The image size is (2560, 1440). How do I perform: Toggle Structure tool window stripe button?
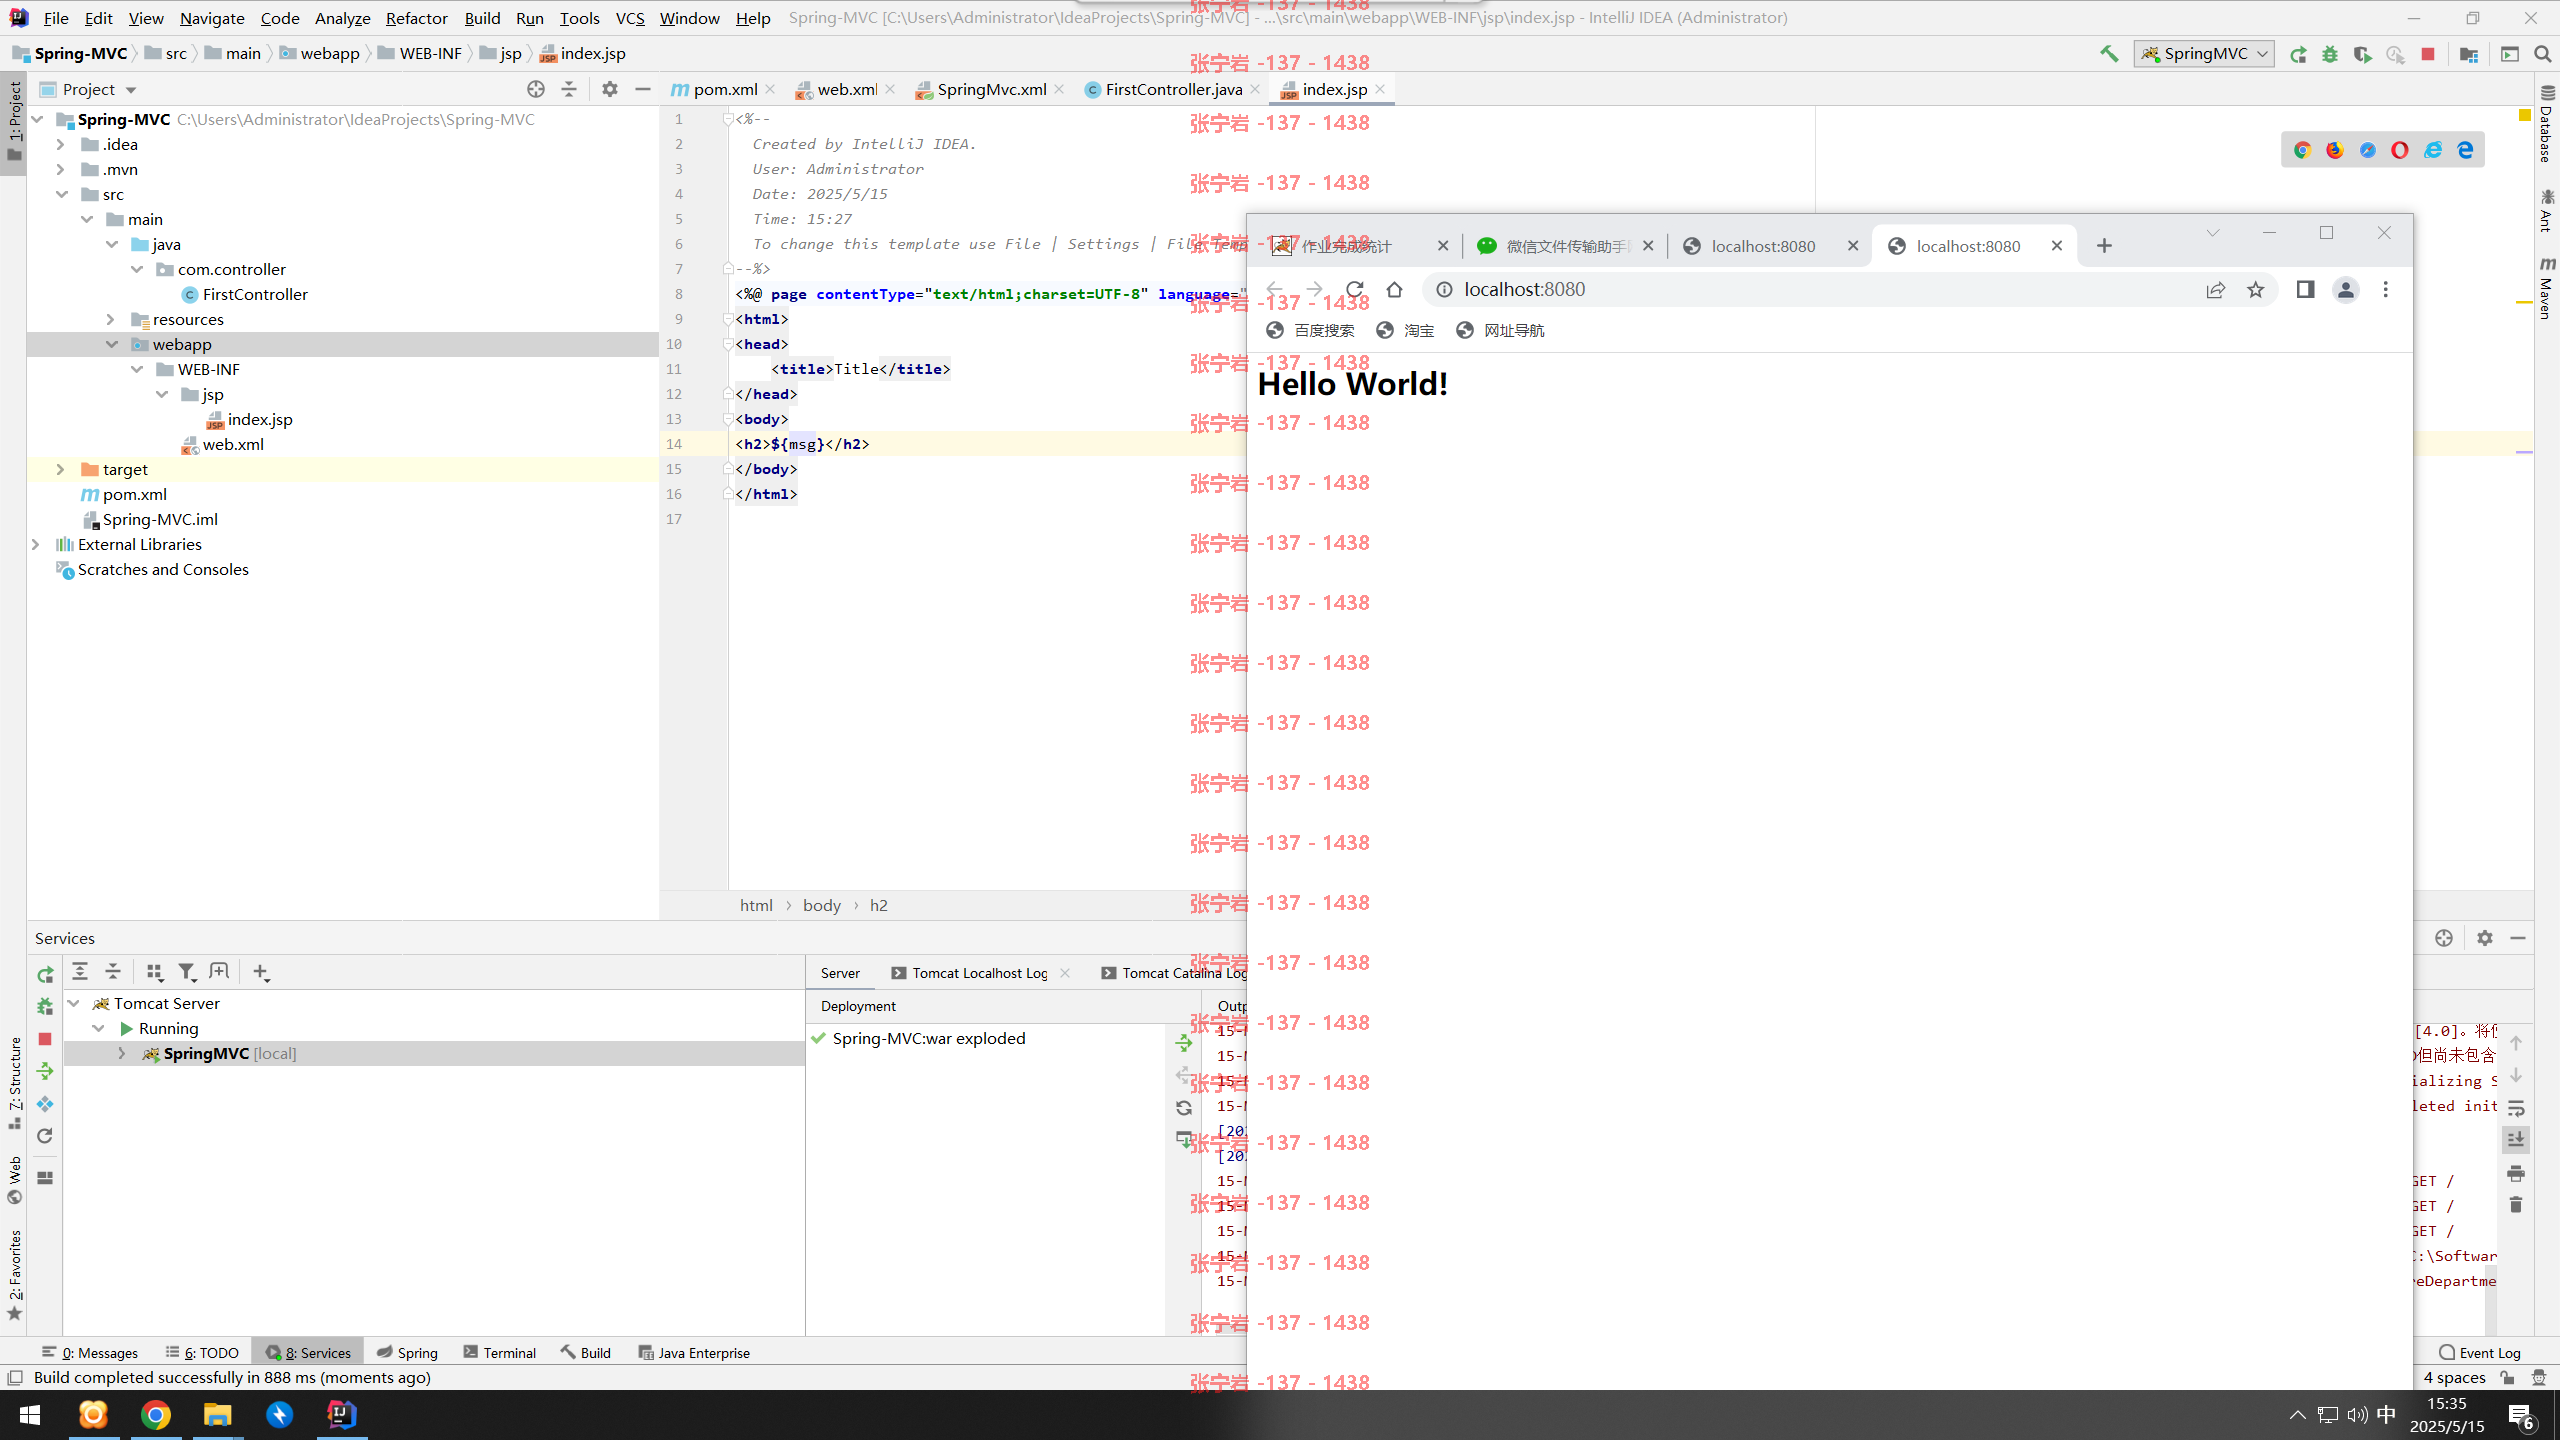[14, 1084]
